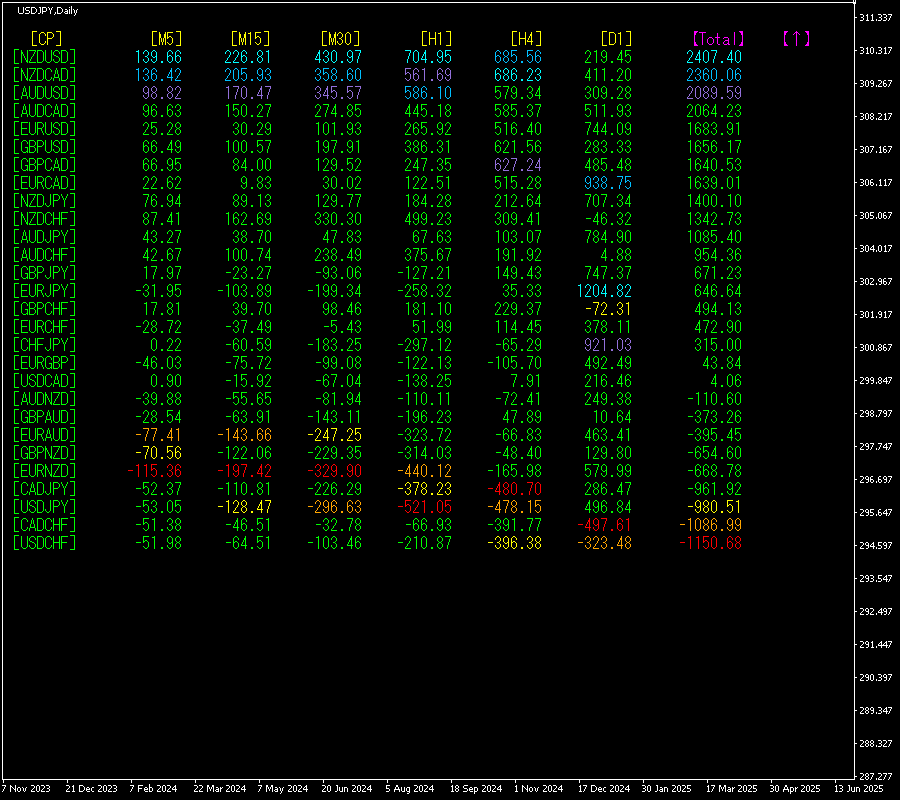Image resolution: width=900 pixels, height=800 pixels.
Task: Click time axis date 5 Aug 2024
Action: coord(410,789)
